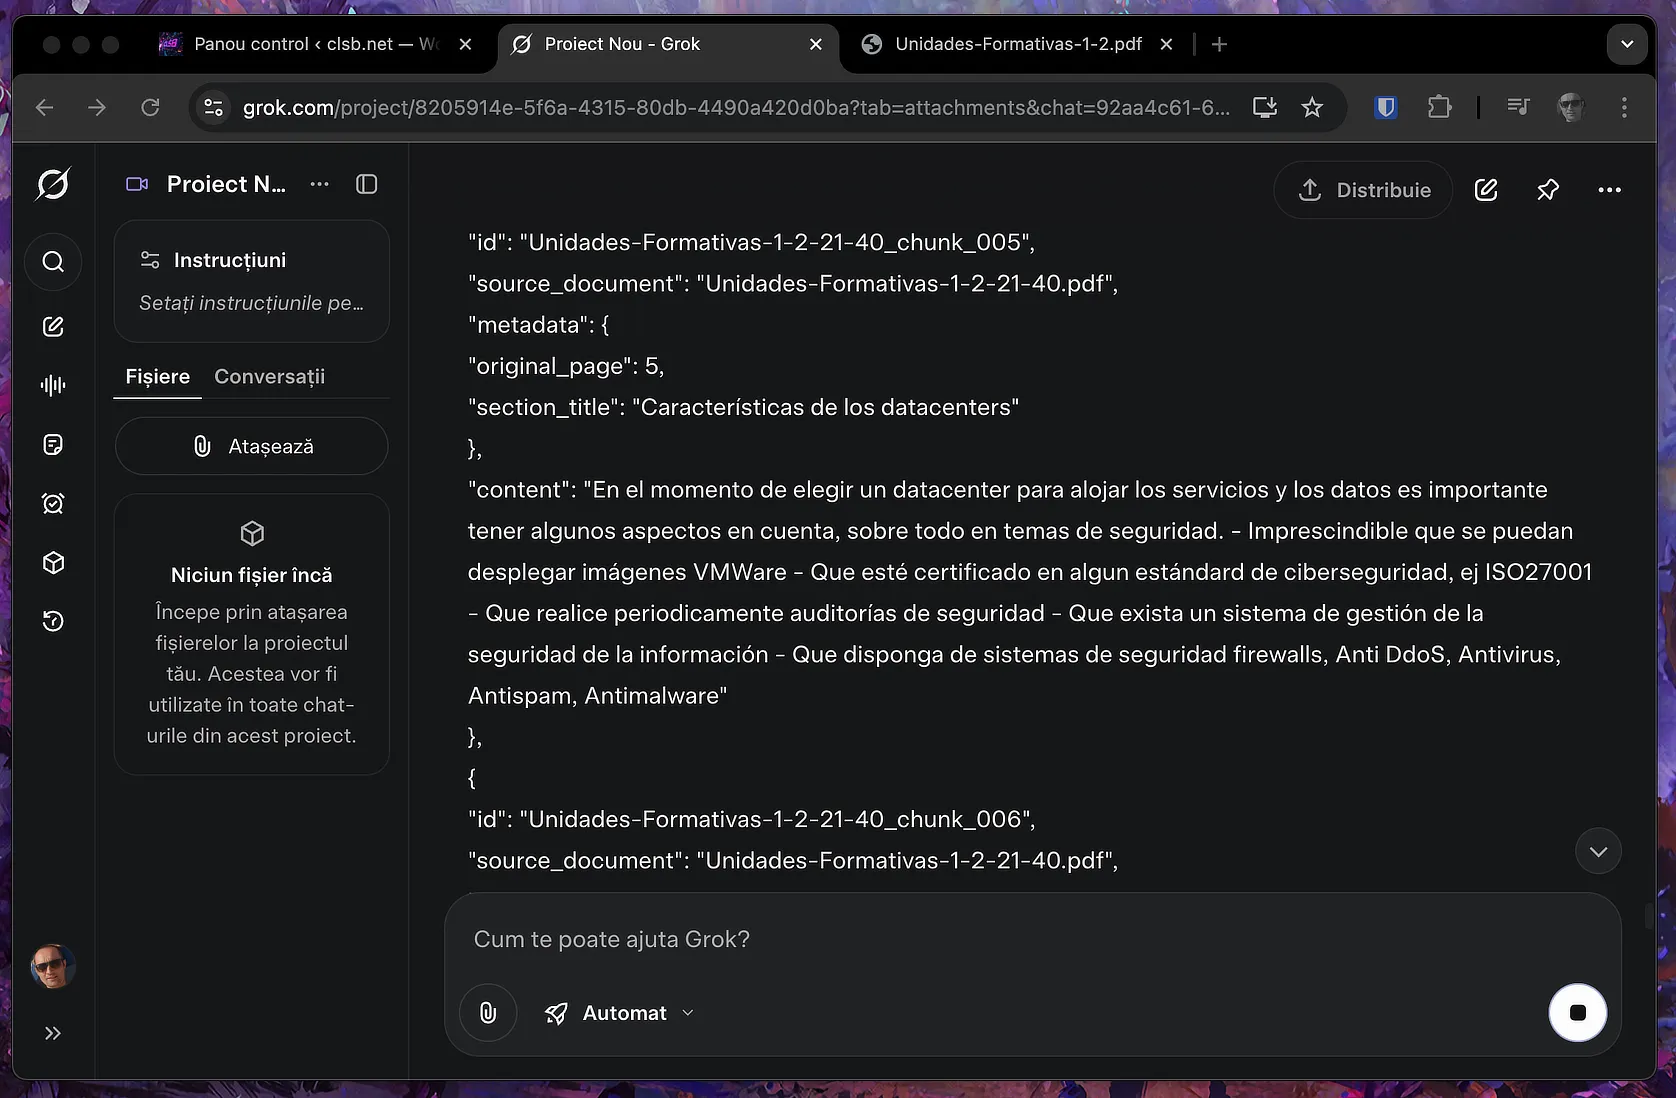Open the sidebar notes icon
The height and width of the screenshot is (1098, 1676).
(53, 445)
